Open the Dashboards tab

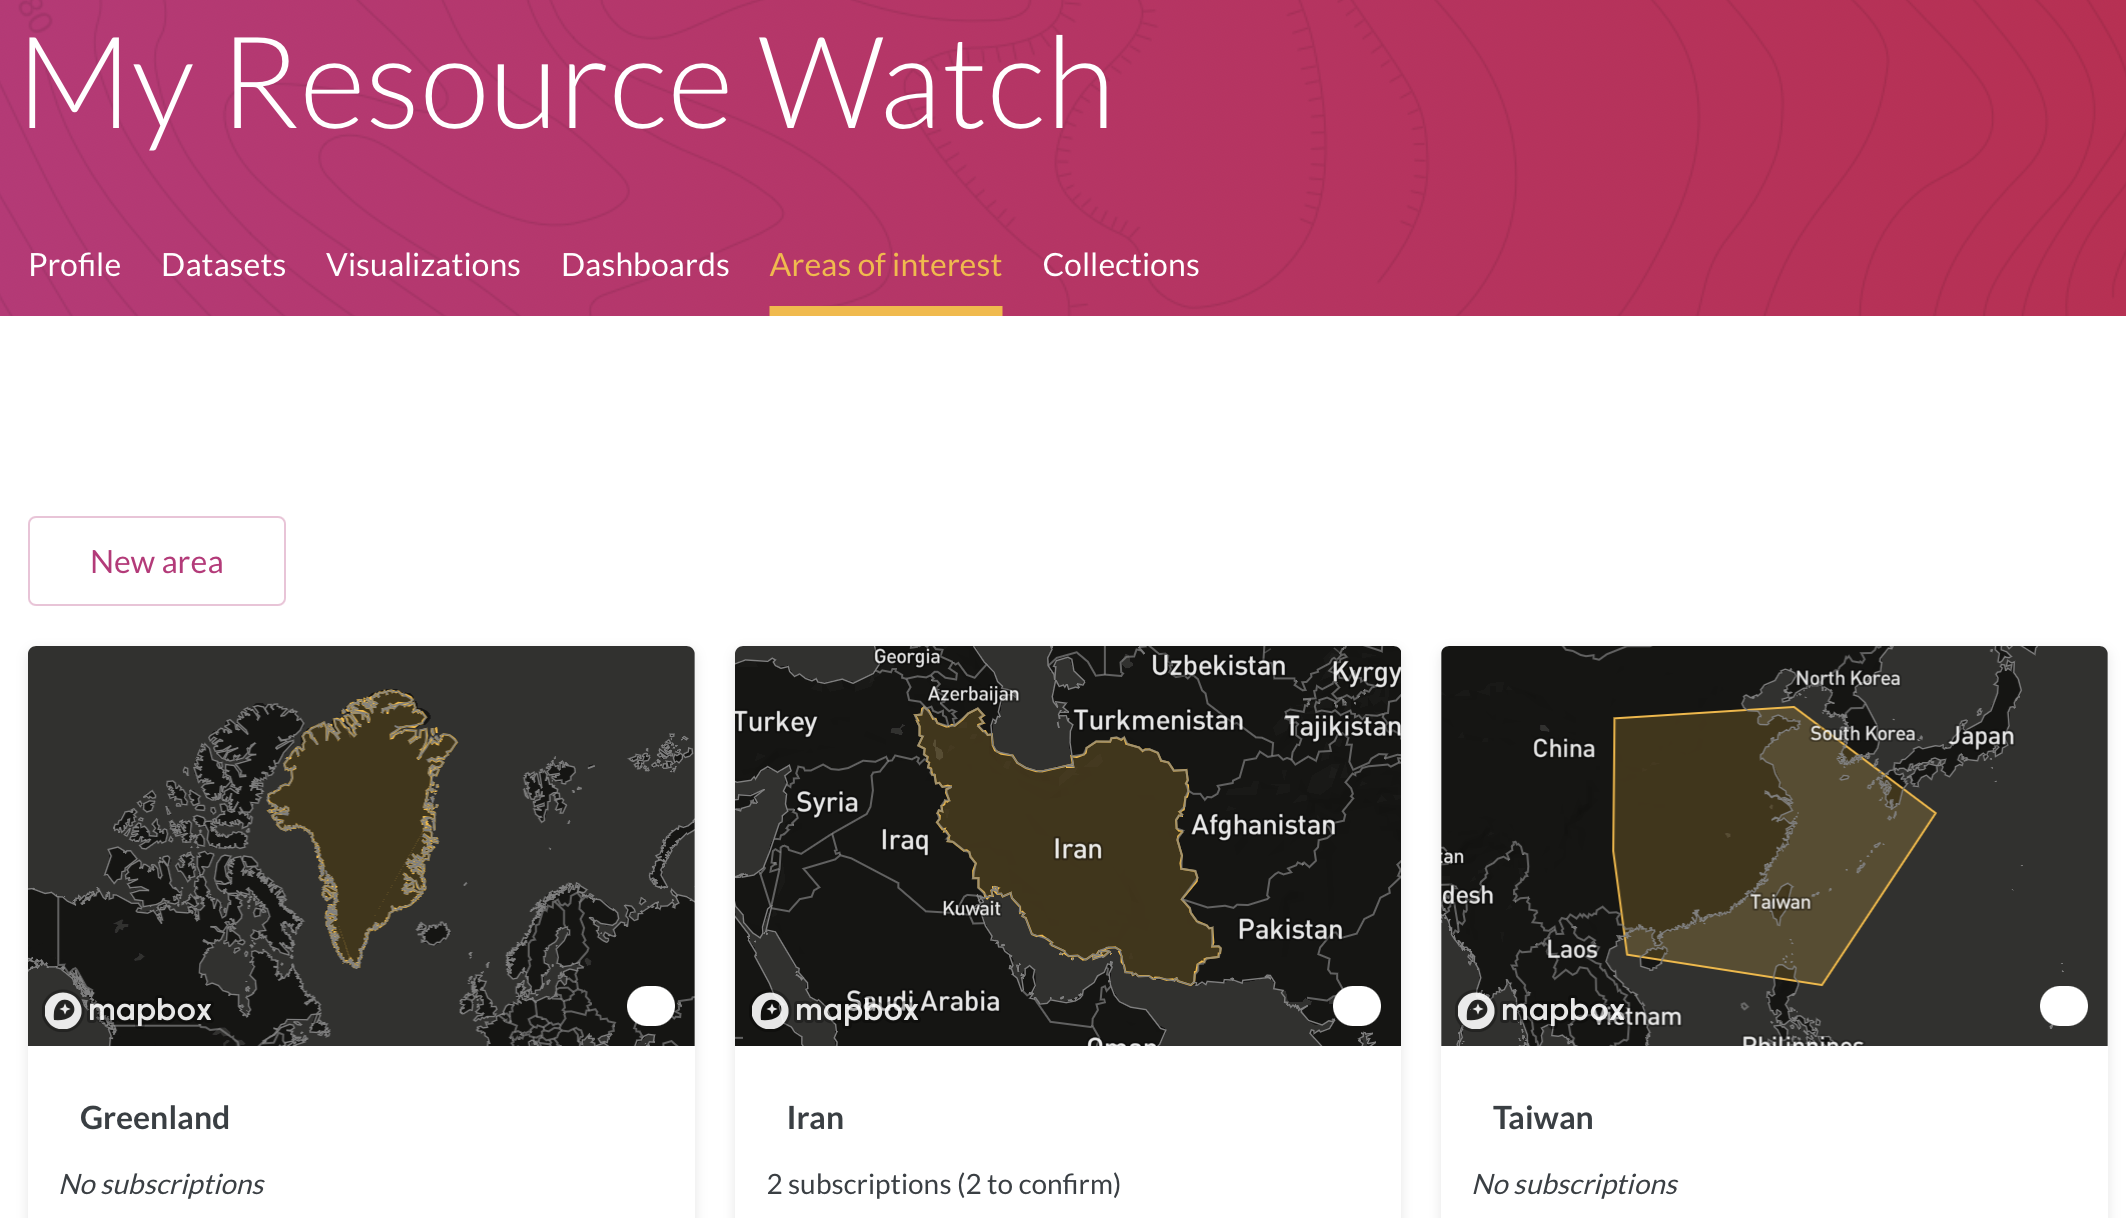645,265
